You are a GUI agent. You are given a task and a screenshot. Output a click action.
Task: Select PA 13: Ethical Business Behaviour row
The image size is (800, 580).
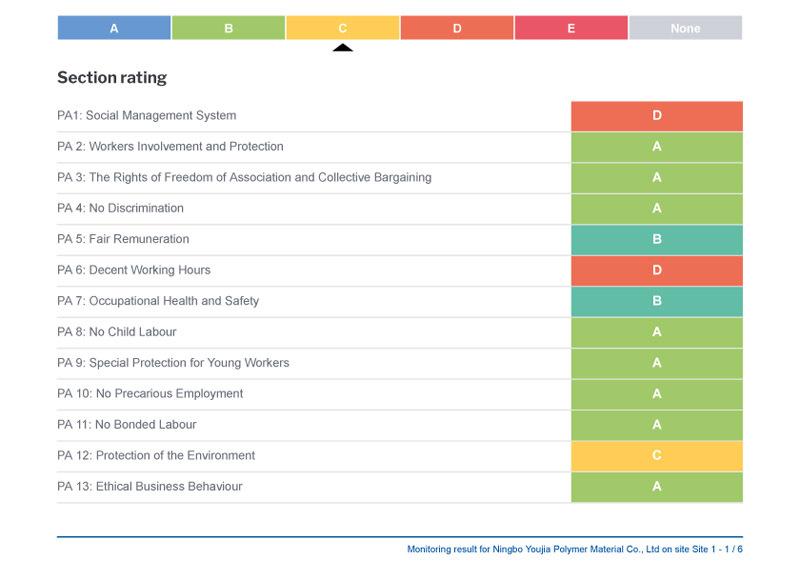point(150,487)
